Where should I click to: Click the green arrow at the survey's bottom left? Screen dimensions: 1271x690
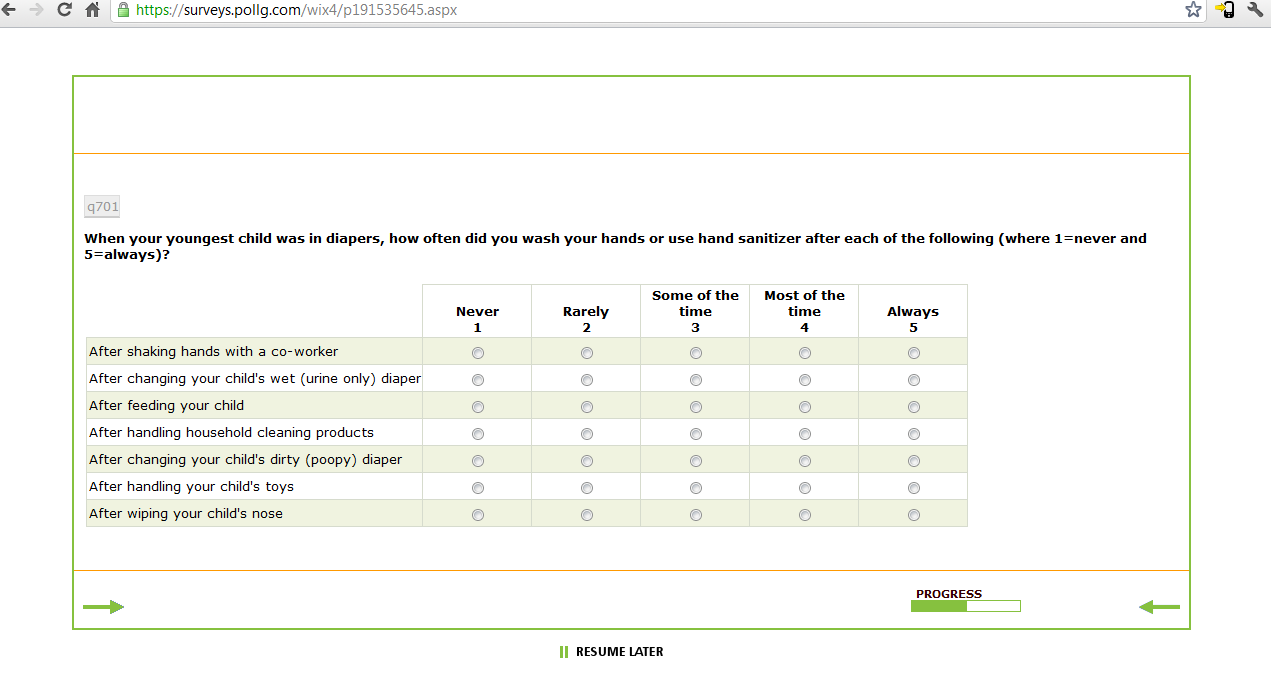[103, 606]
